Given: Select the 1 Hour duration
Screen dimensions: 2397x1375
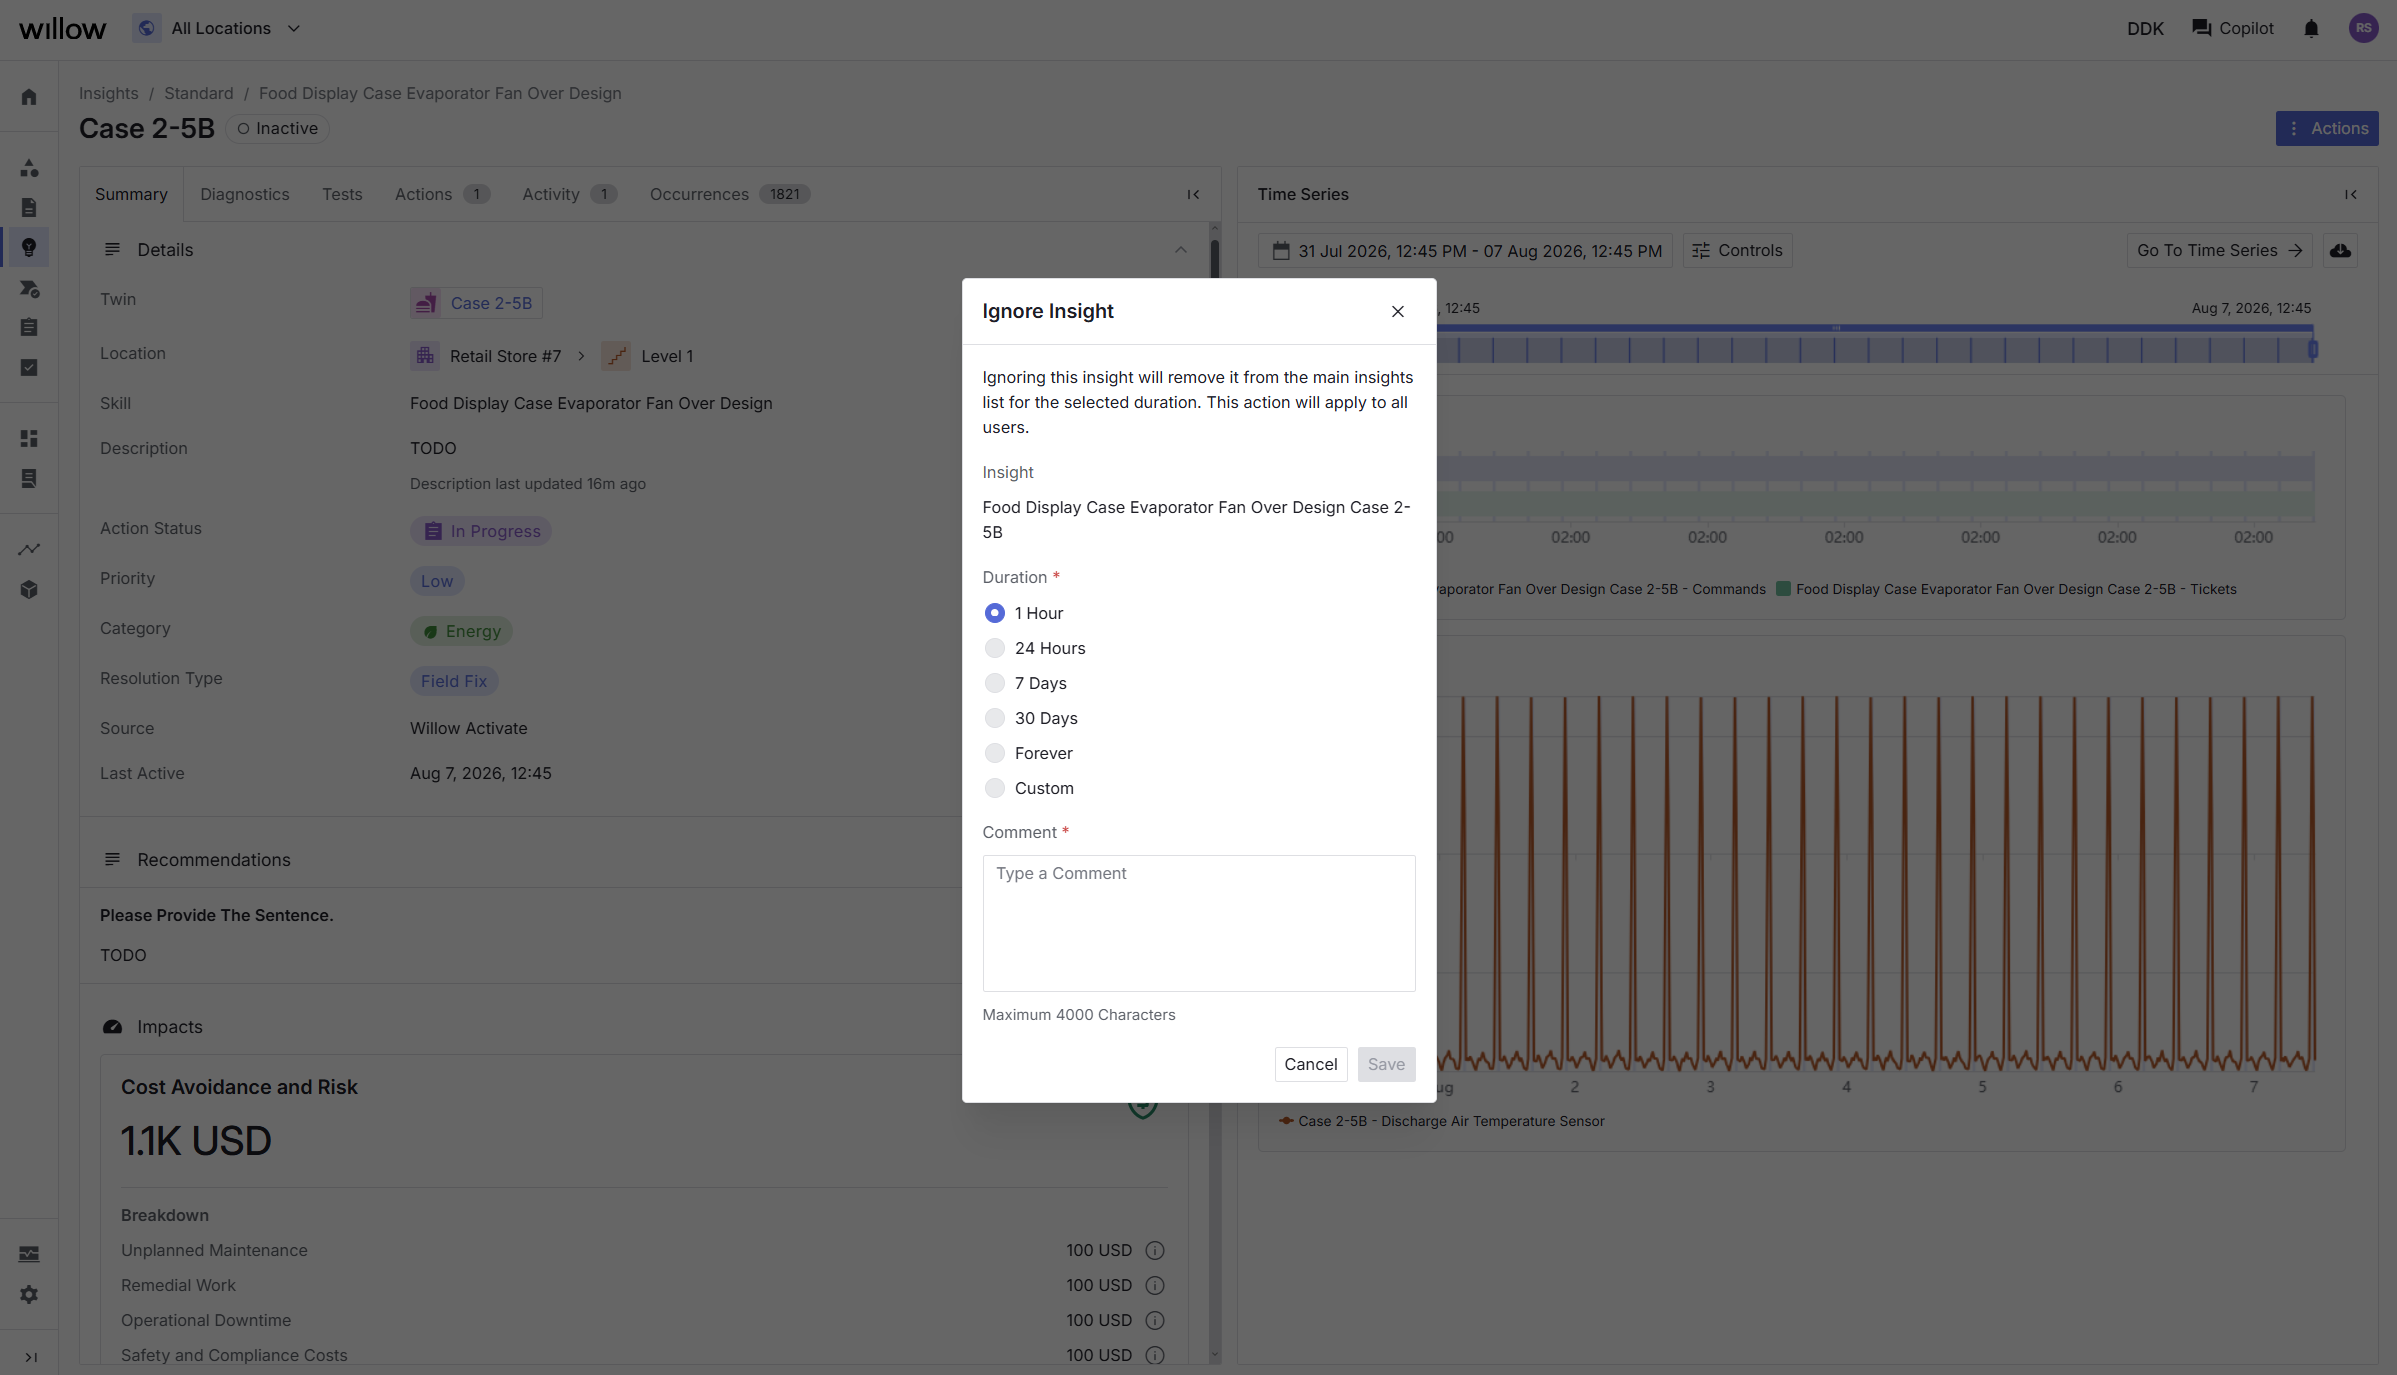Looking at the screenshot, I should coord(994,613).
